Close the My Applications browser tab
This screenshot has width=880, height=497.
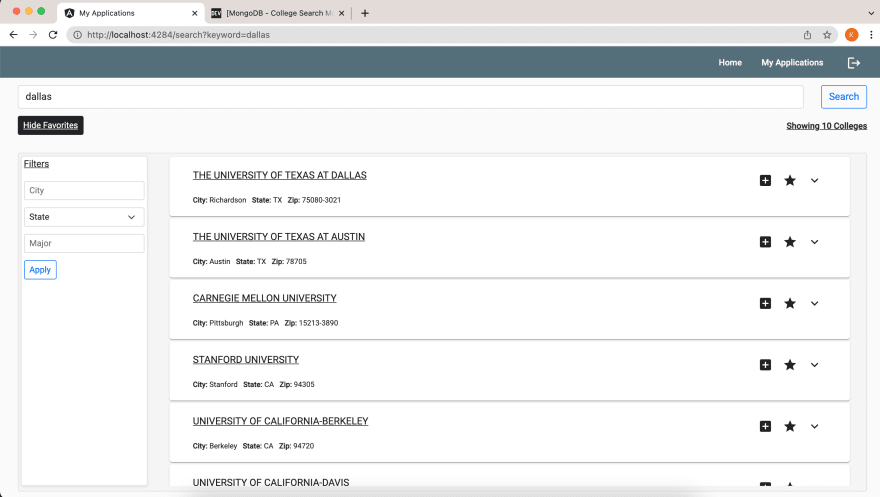pyautogui.click(x=195, y=13)
